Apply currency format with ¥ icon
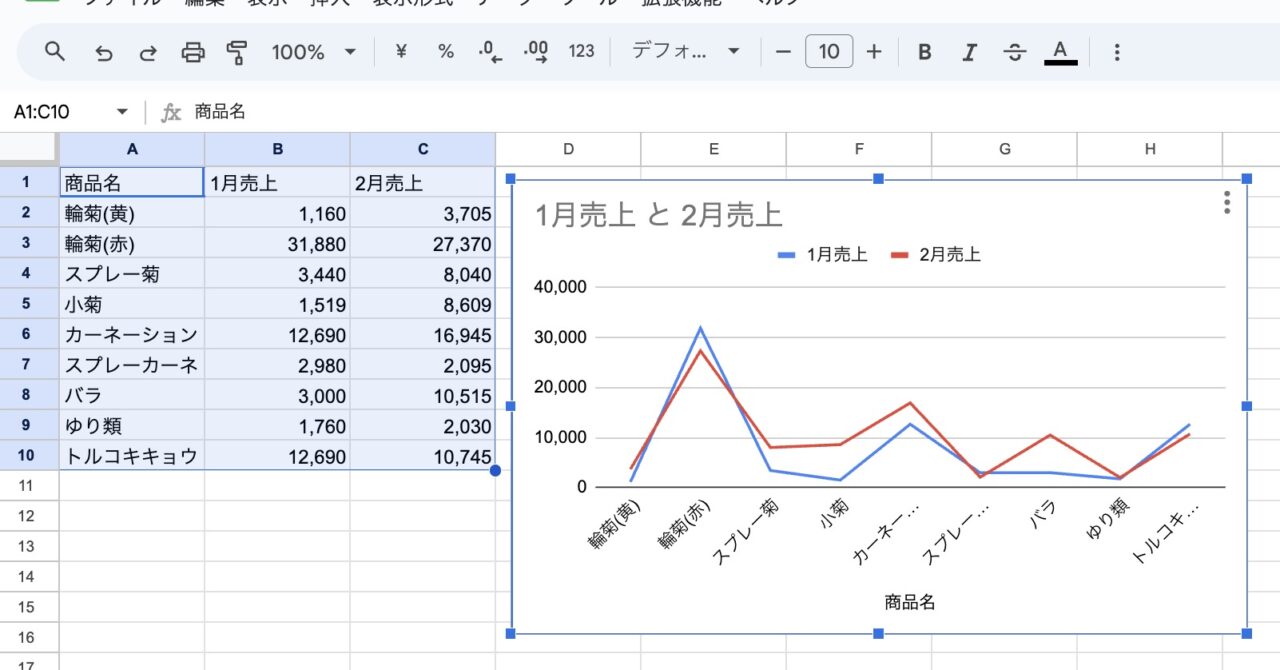Screen dimensions: 1280x670 click(x=401, y=52)
